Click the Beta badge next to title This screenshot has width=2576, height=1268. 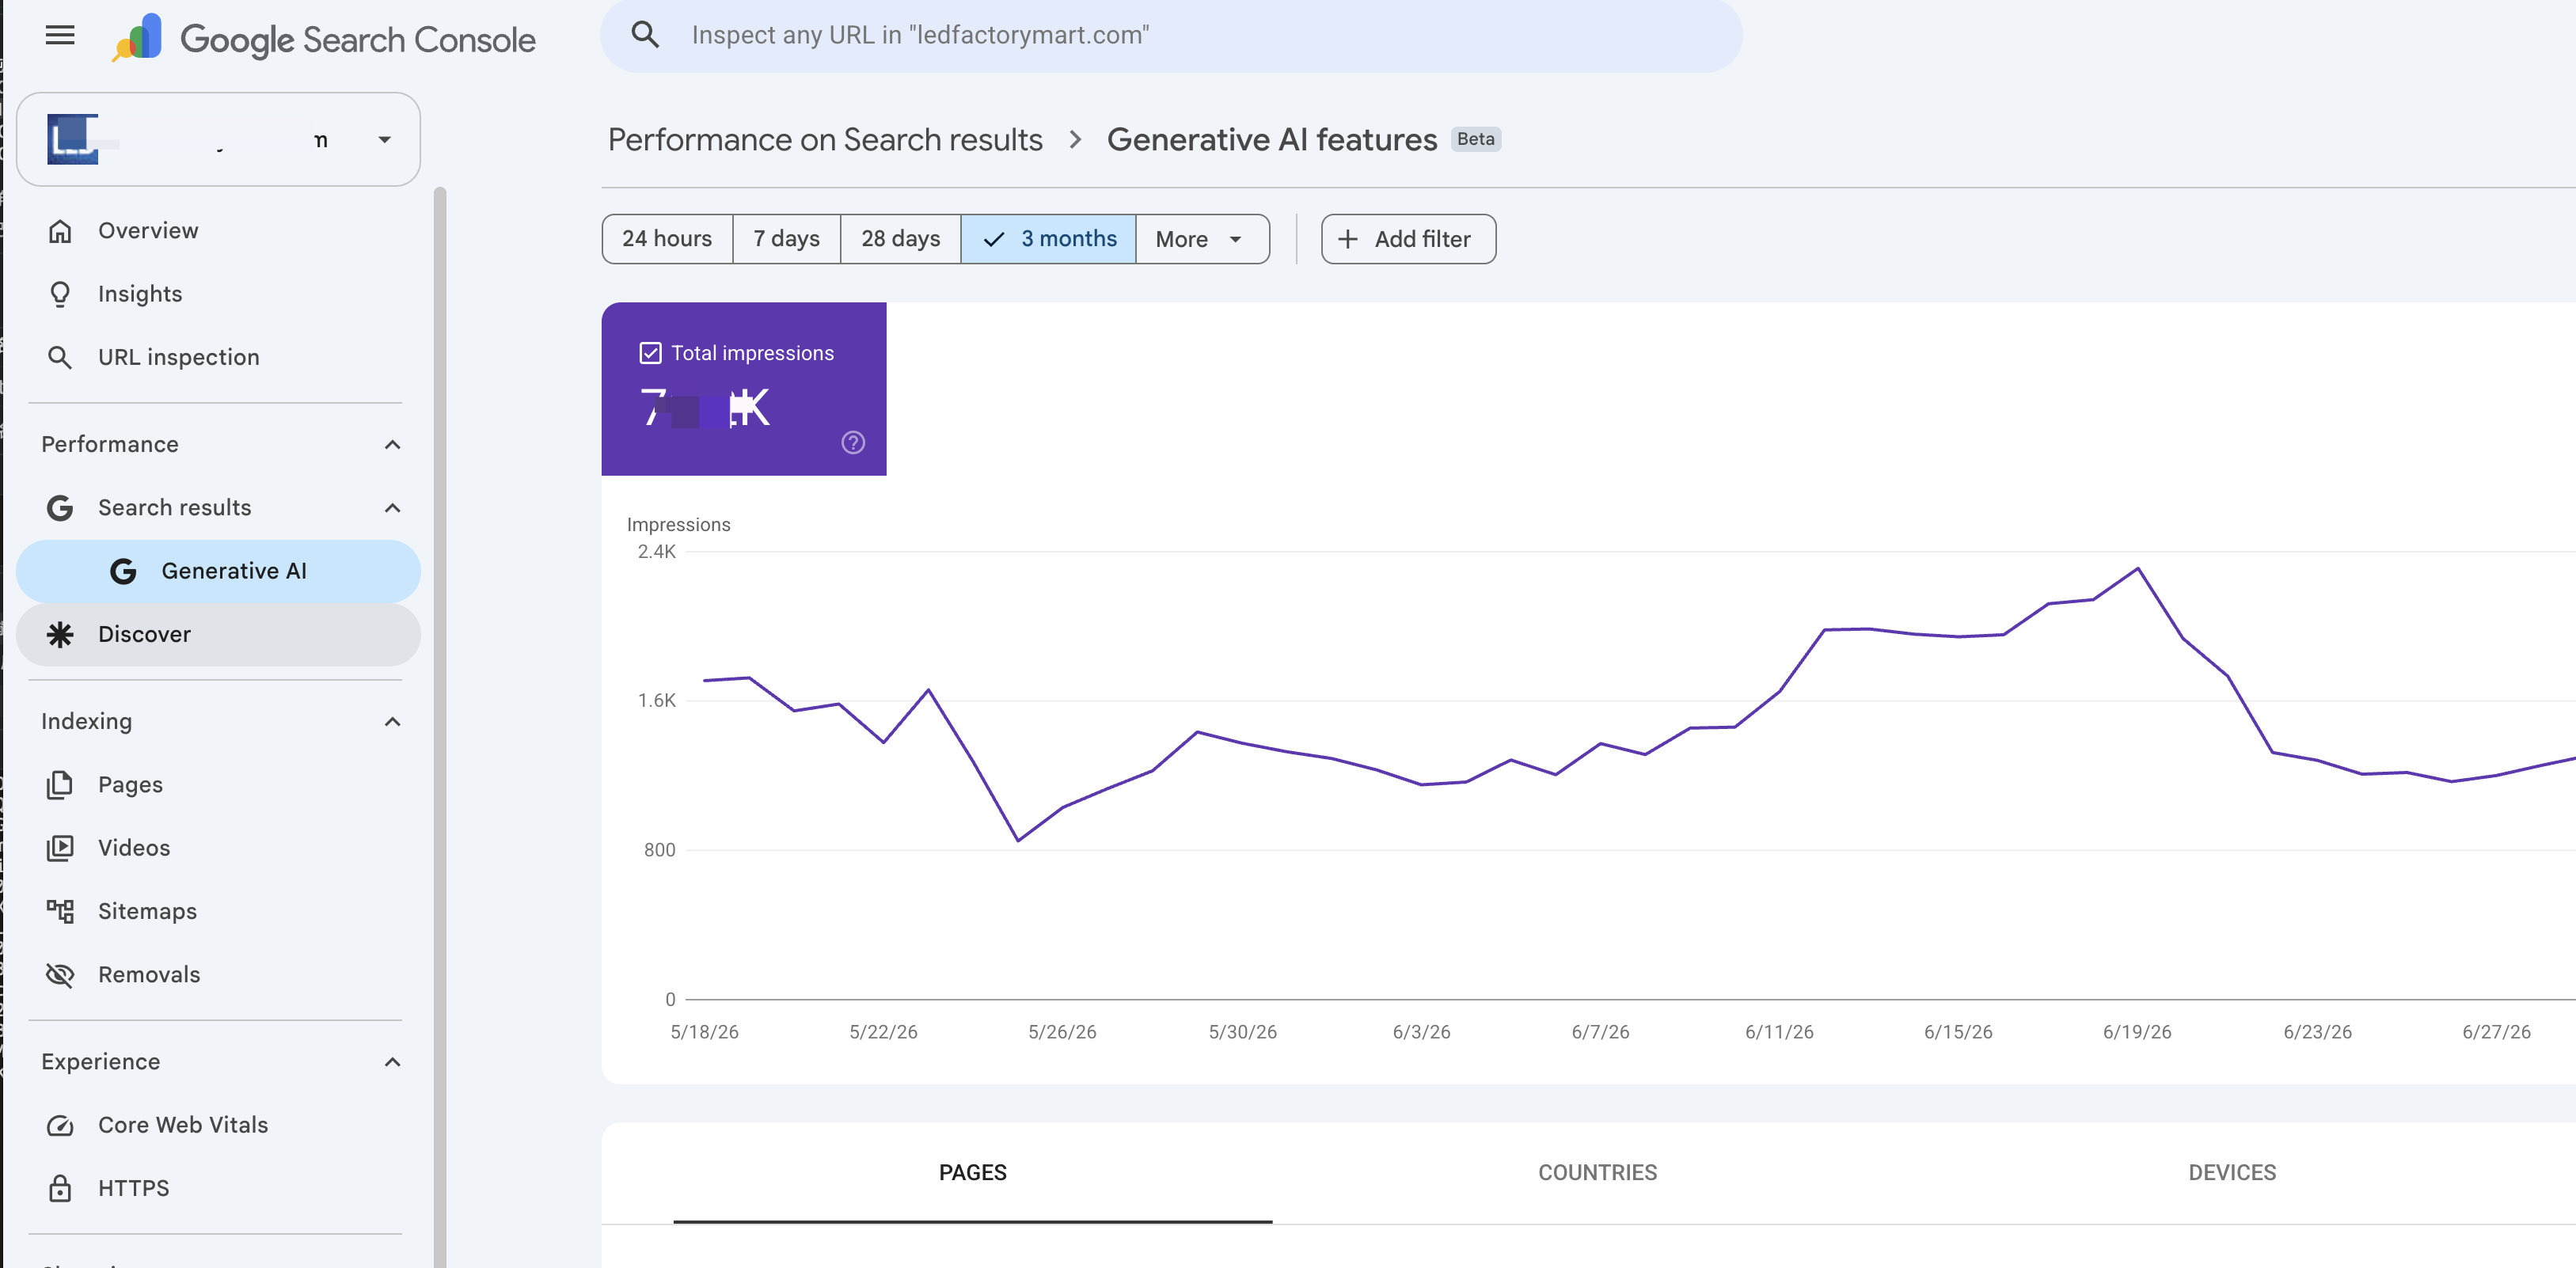pos(1475,139)
